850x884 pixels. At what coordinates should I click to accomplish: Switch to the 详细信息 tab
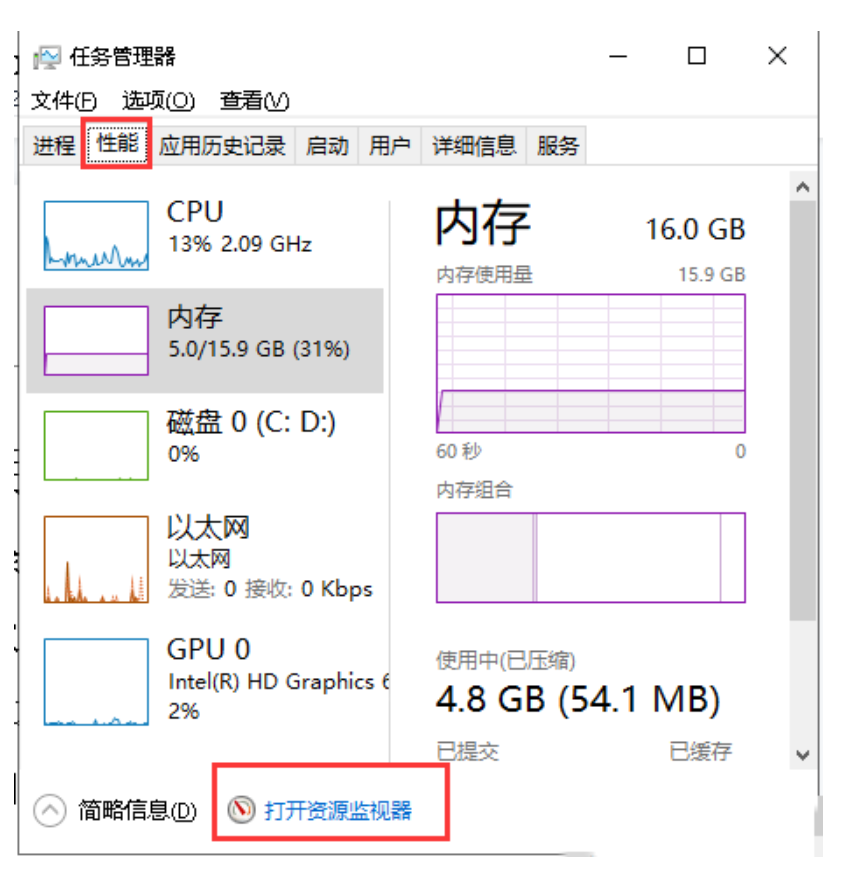coord(474,146)
